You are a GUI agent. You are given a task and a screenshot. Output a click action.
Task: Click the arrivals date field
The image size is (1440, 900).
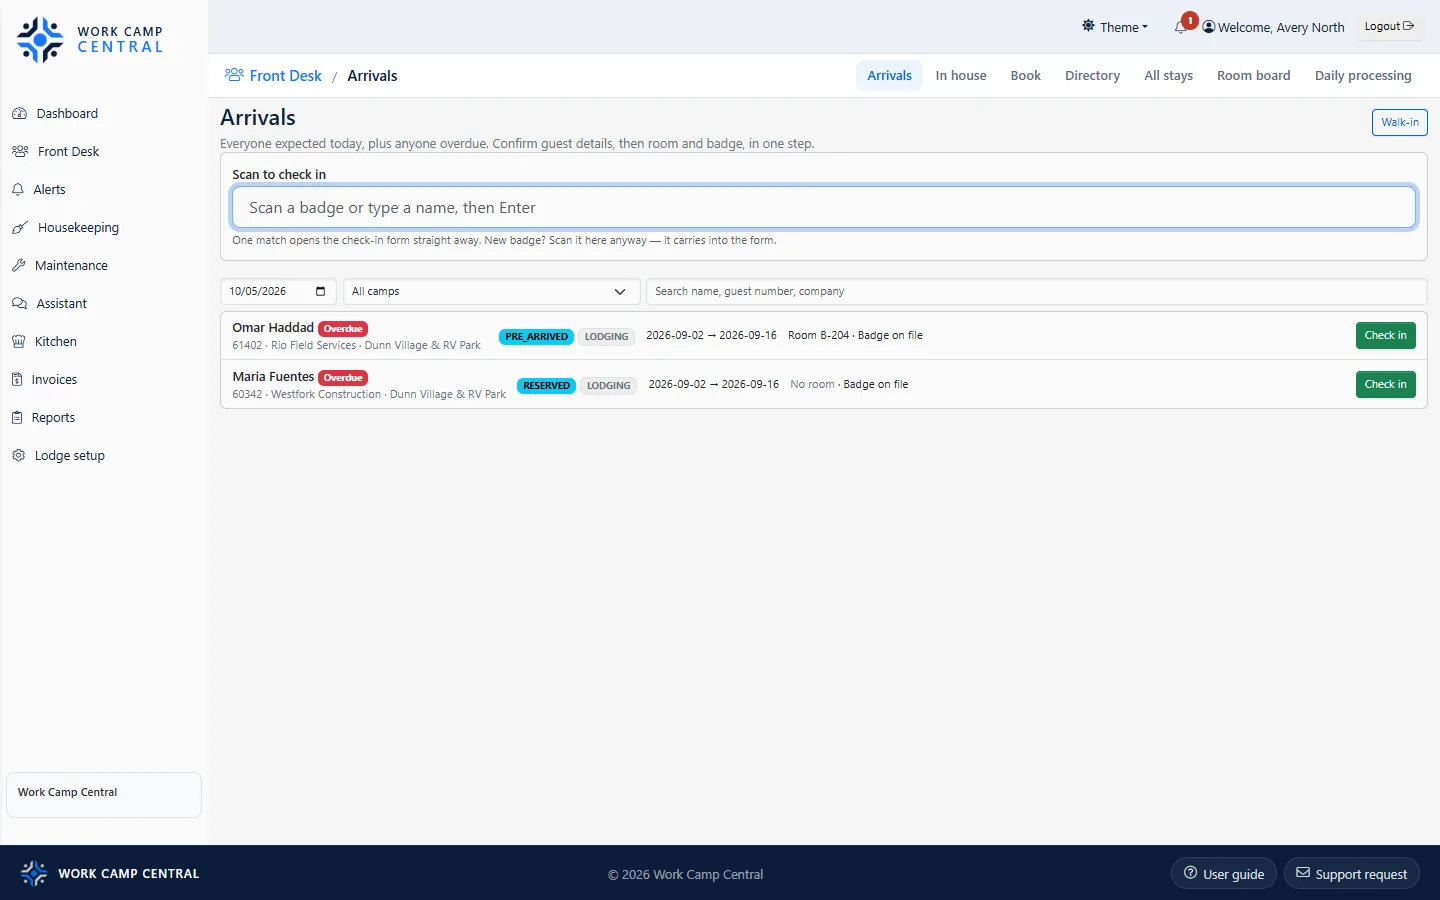(278, 291)
